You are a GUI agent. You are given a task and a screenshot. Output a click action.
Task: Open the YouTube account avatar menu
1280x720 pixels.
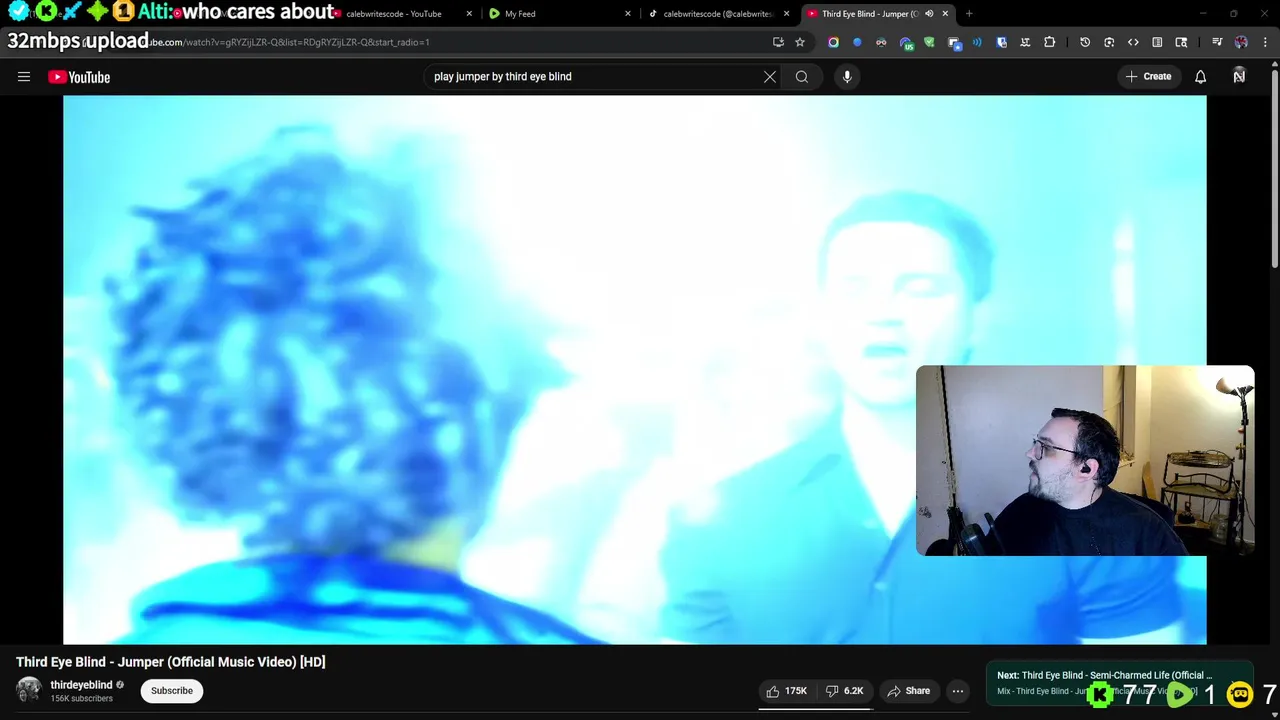1239,76
